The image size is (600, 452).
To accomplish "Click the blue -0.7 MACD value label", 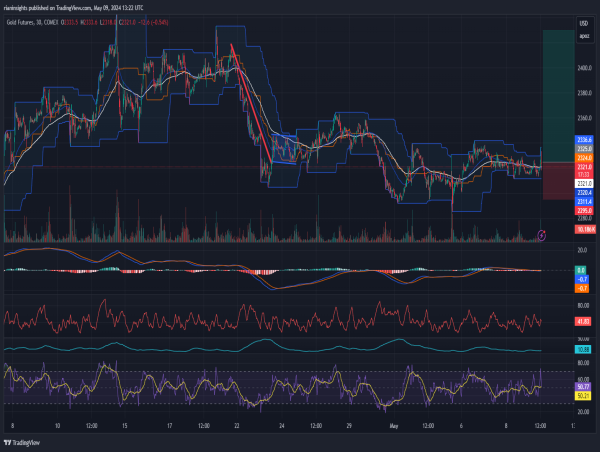I will [582, 279].
